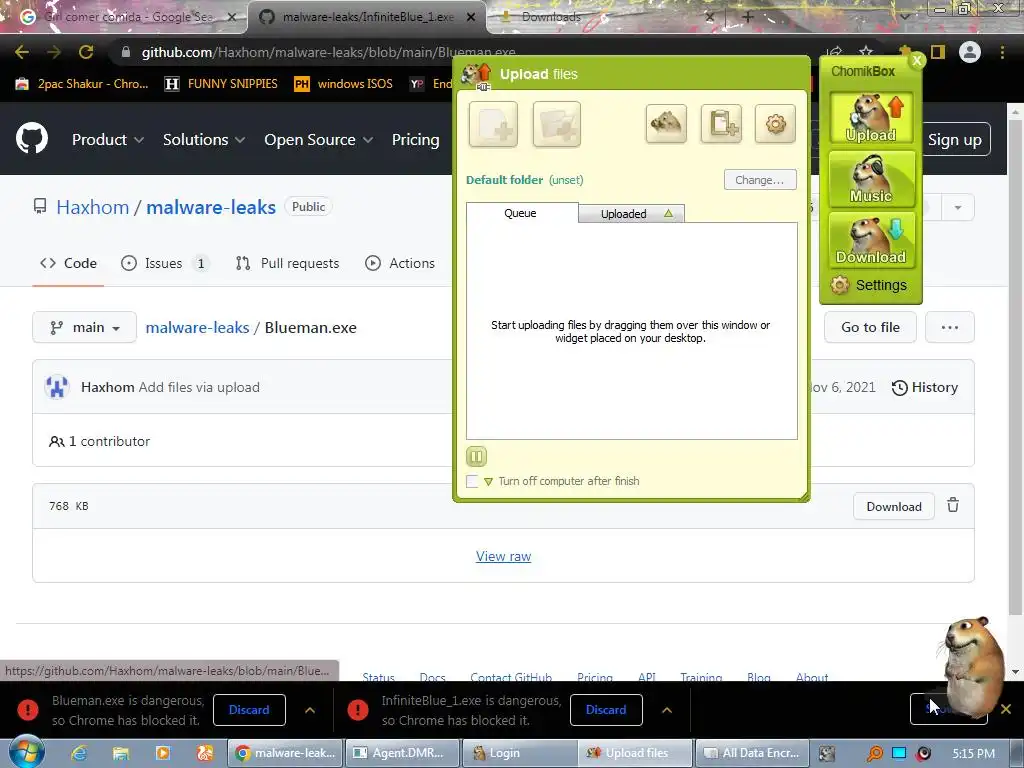The width and height of the screenshot is (1024, 768).
Task: Open Internet Explorer from the taskbar
Action: (x=79, y=753)
